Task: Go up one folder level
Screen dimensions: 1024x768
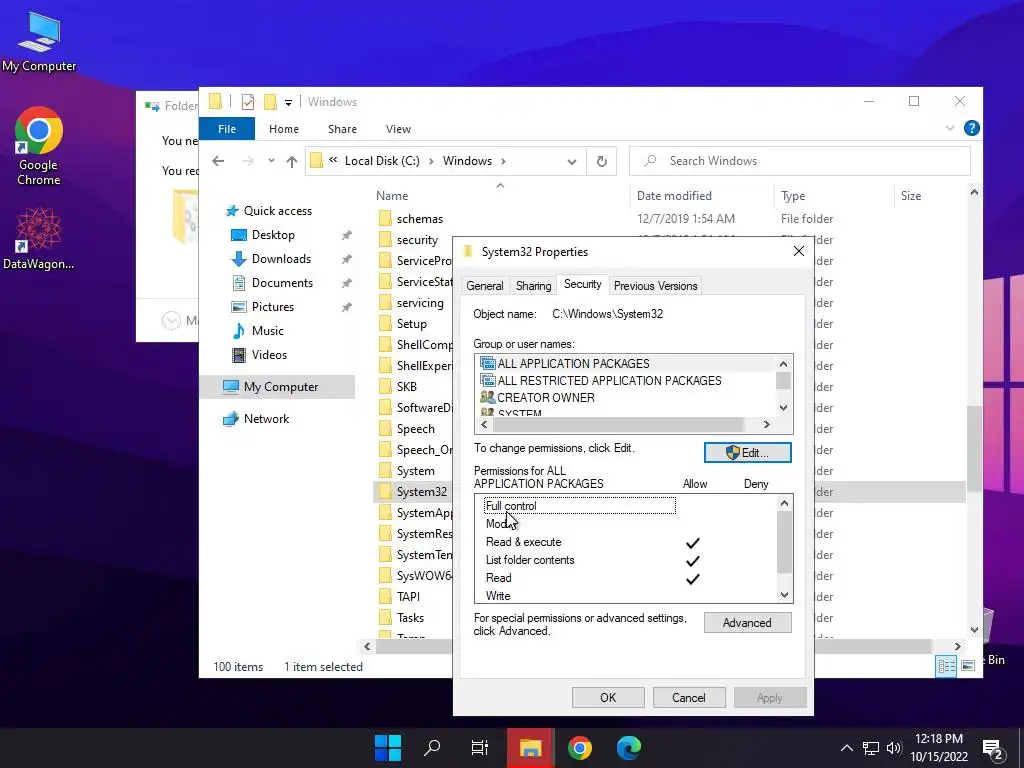Action: pyautogui.click(x=292, y=161)
